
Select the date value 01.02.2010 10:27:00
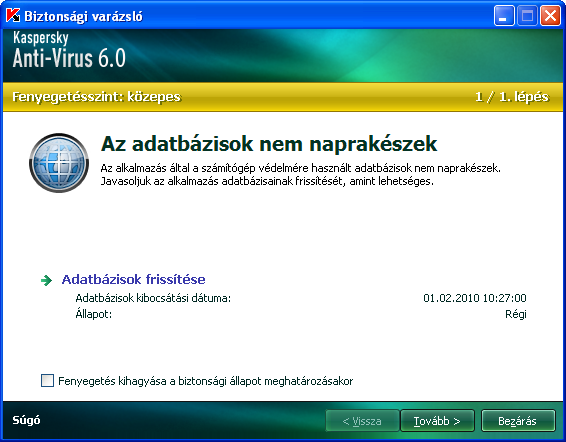(475, 298)
